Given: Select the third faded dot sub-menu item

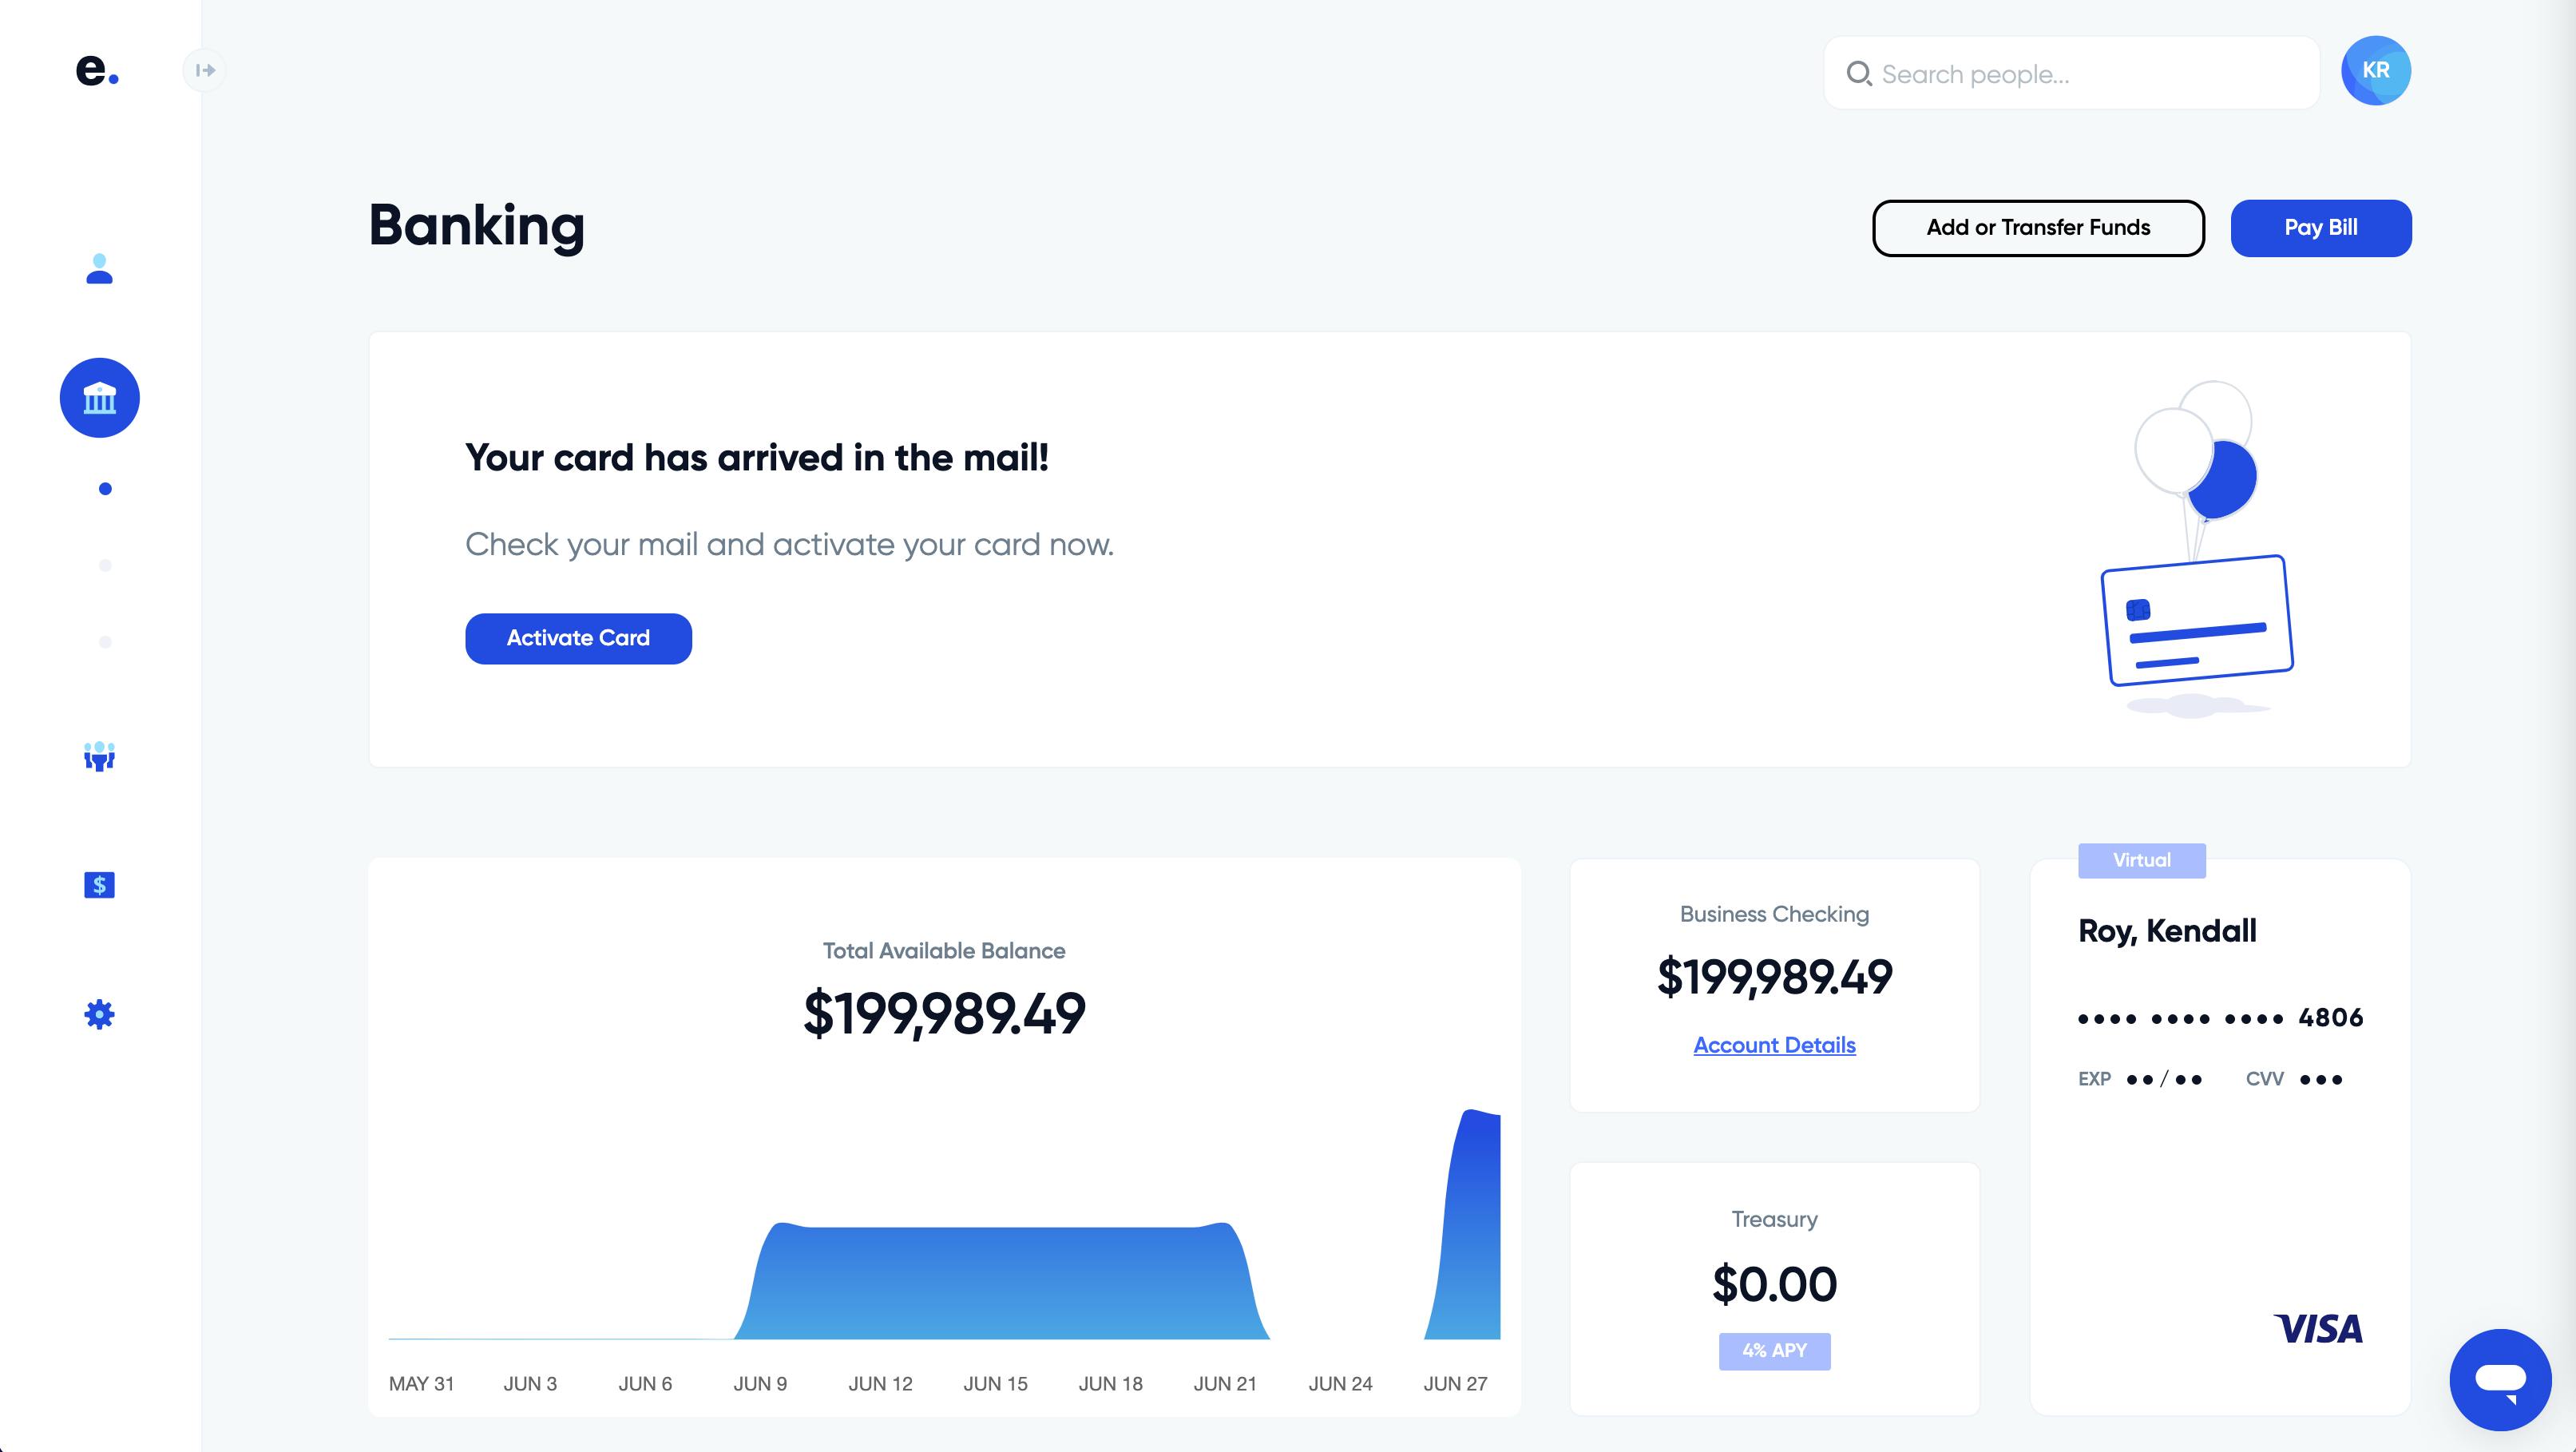Looking at the screenshot, I should [105, 642].
